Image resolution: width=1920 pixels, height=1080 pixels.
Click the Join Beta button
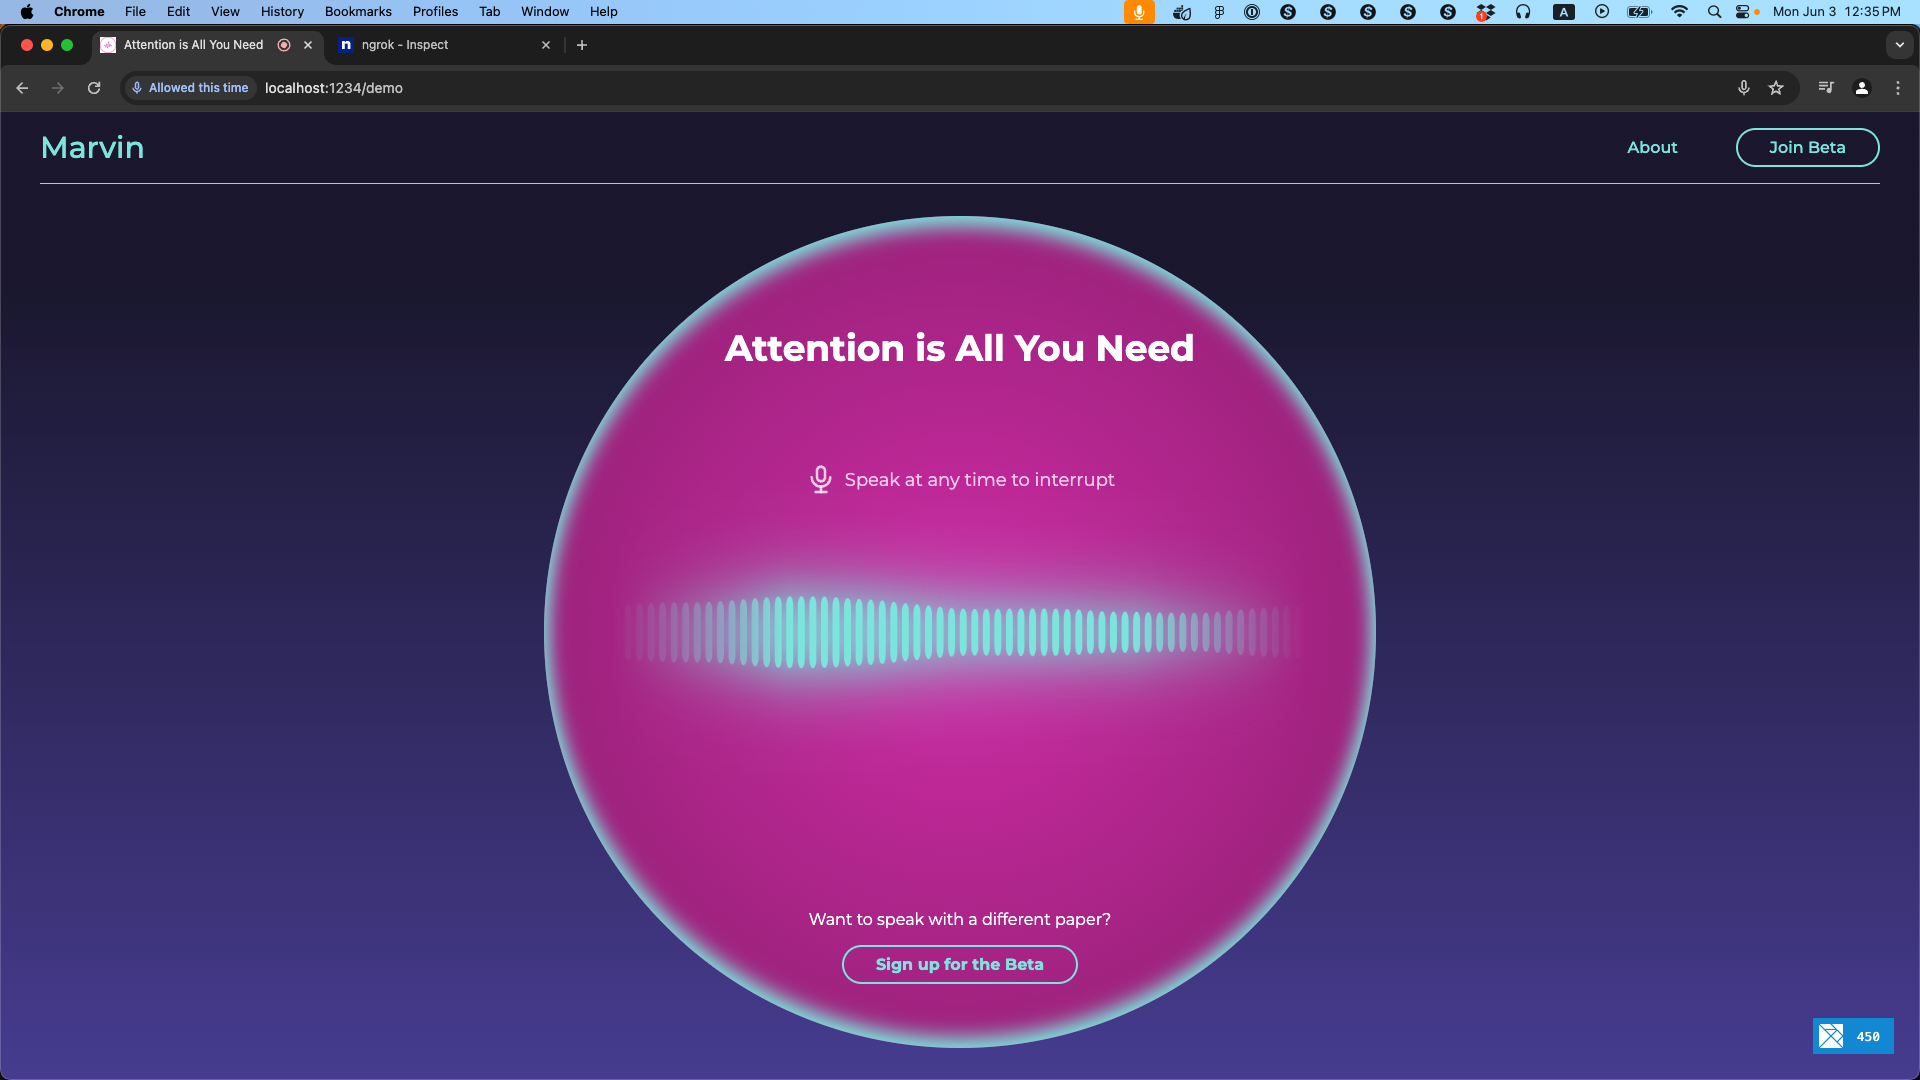click(x=1806, y=147)
